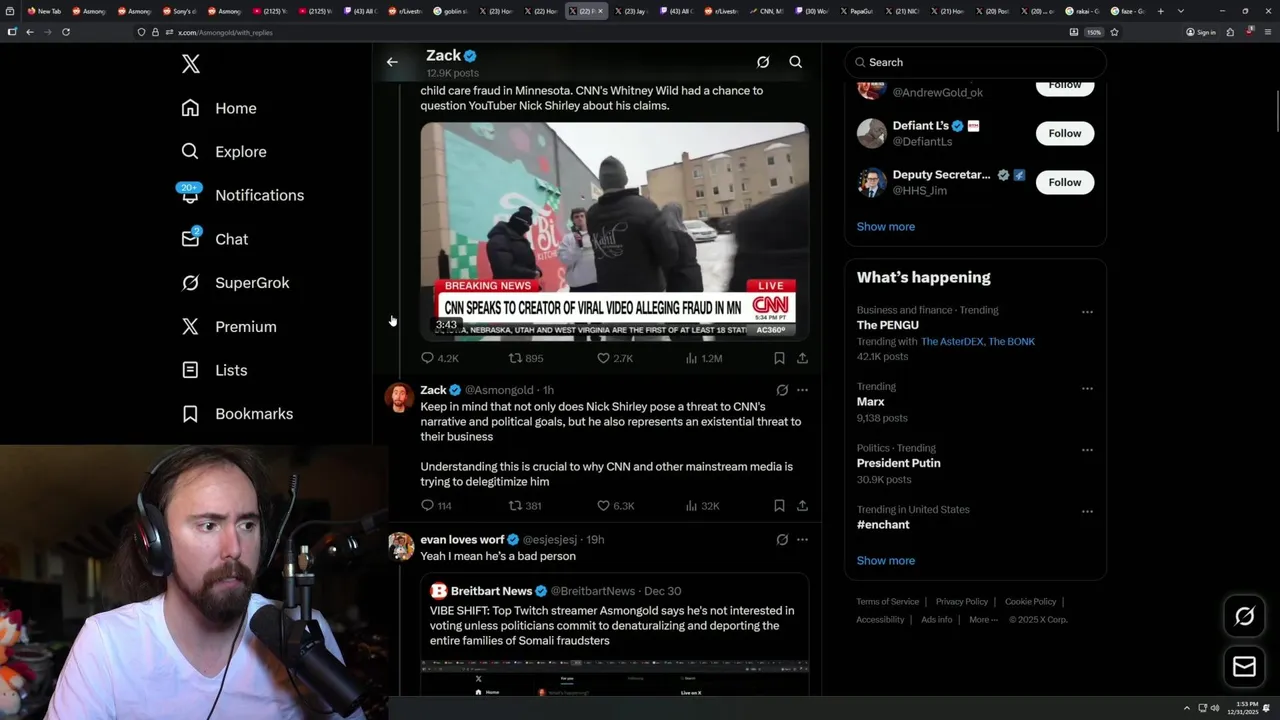Screen dimensions: 1280x720
Task: Bookmark this page with the star
Action: click(1114, 32)
